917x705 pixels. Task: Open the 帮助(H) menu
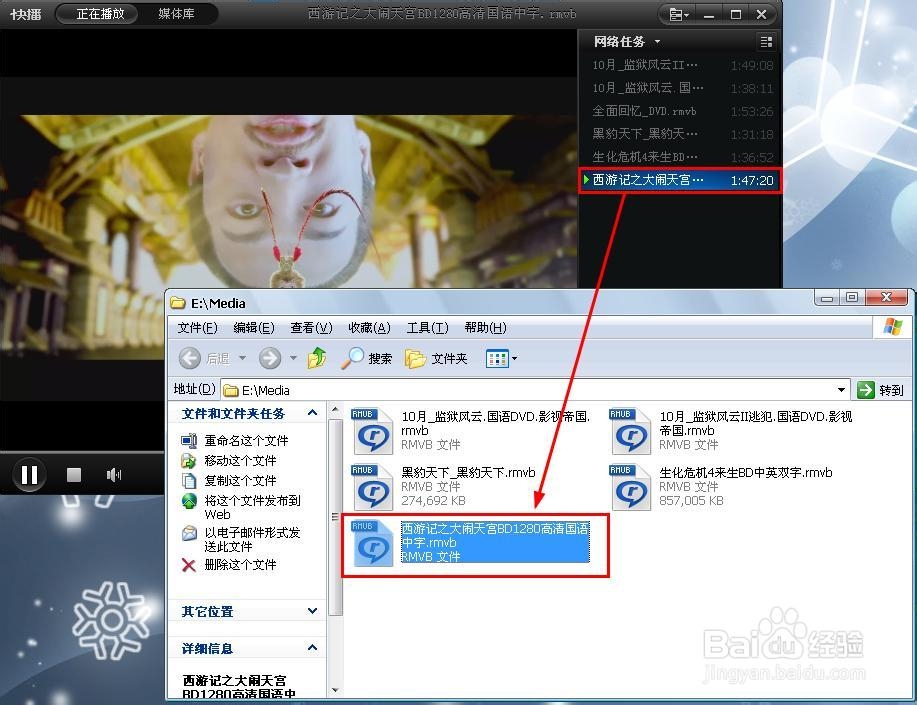[485, 328]
